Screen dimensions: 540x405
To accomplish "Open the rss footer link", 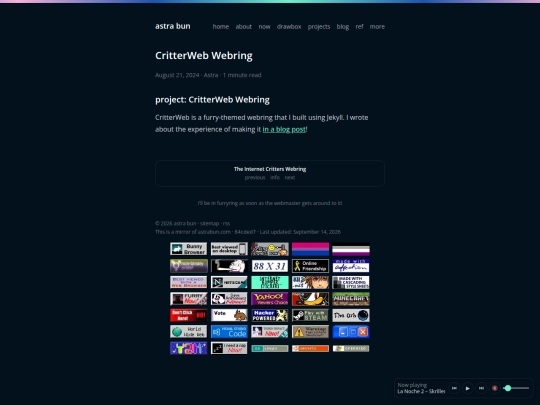I will 226,223.
